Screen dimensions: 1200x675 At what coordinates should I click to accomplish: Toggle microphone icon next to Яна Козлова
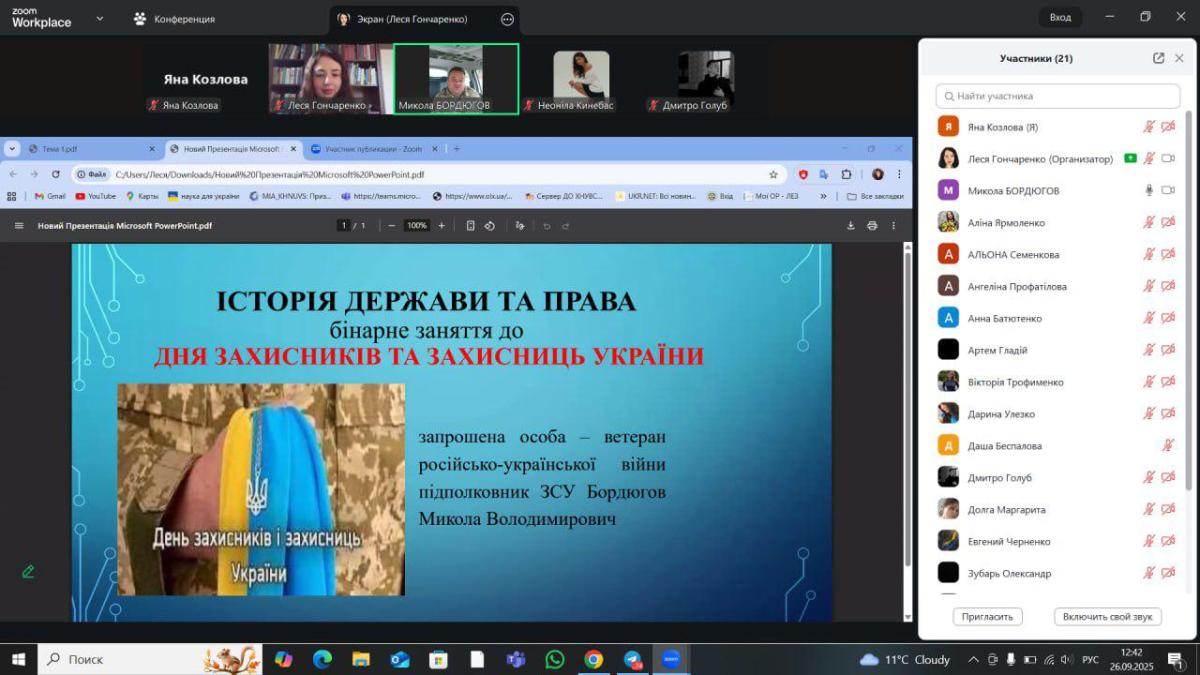[1149, 127]
